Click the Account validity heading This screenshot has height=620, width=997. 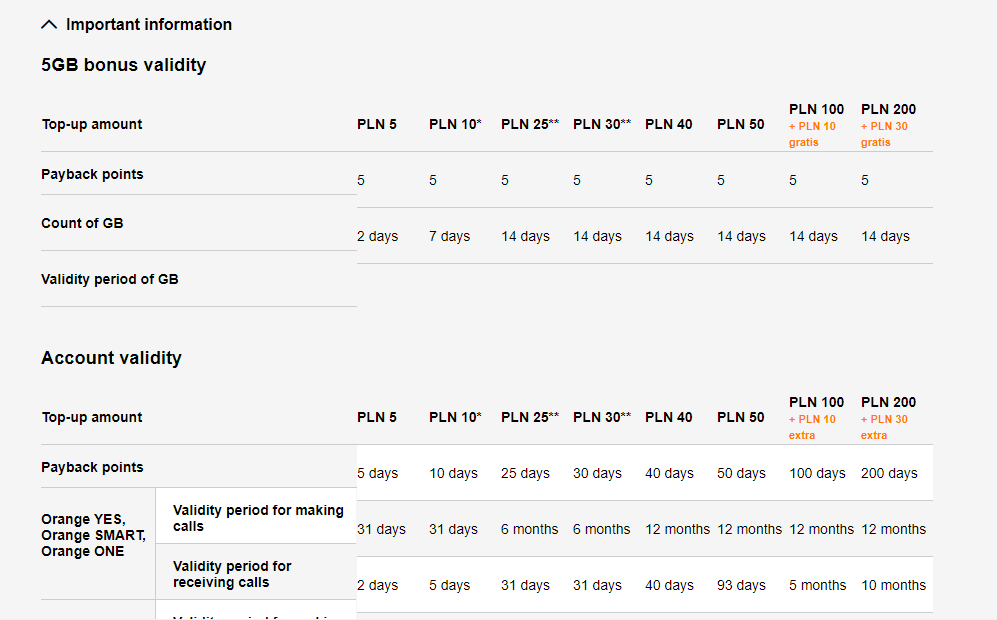coord(111,358)
